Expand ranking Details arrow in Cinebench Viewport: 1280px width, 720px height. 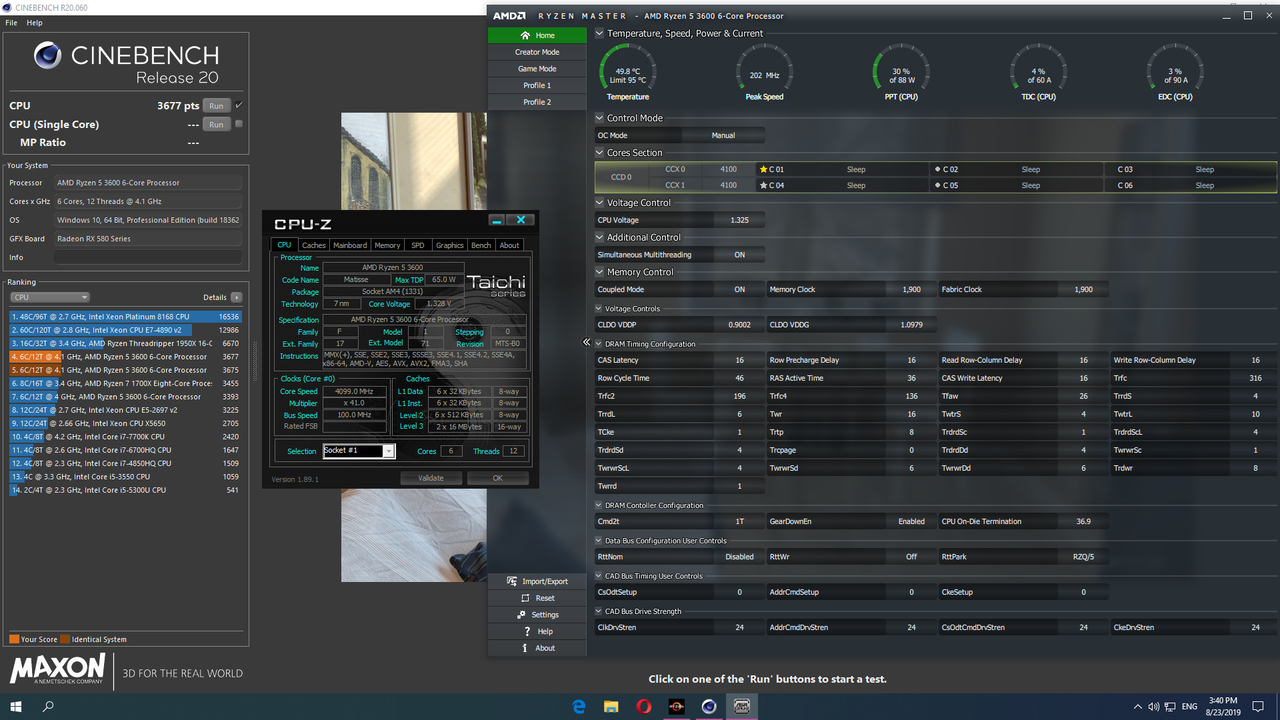click(x=236, y=297)
